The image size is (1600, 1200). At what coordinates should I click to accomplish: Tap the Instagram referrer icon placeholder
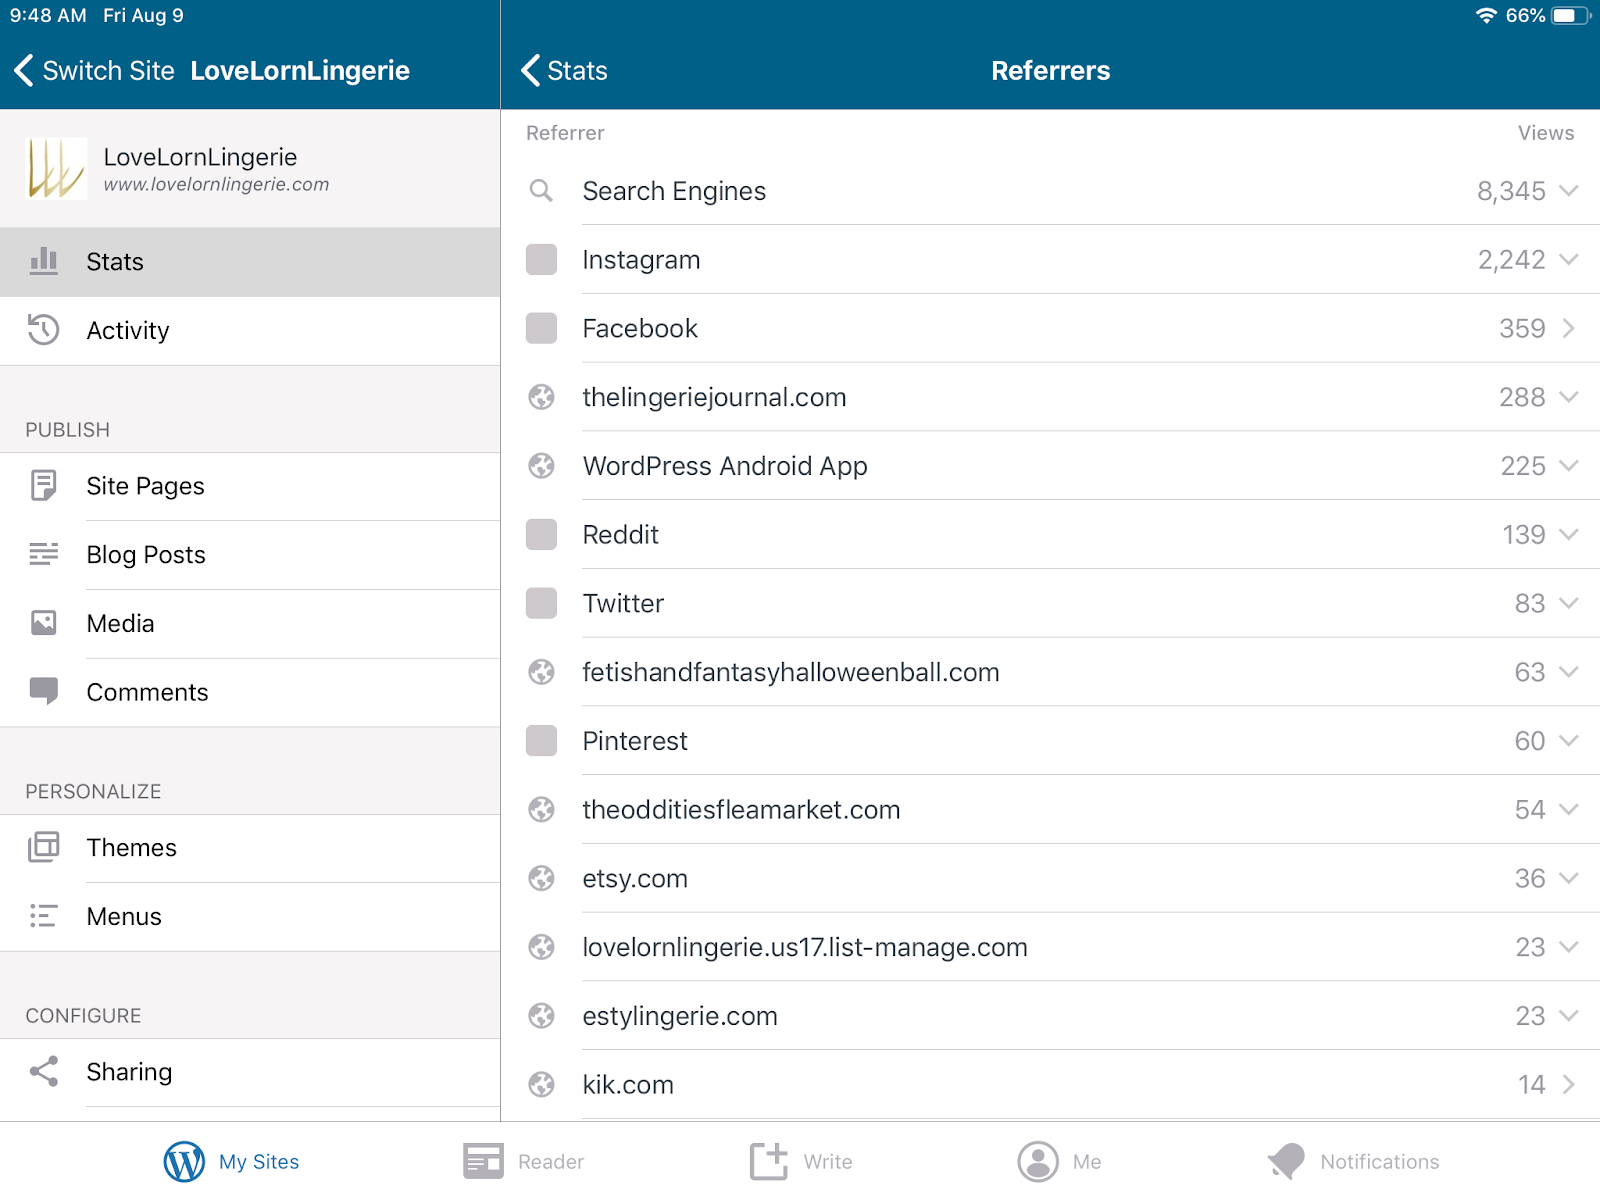point(541,259)
